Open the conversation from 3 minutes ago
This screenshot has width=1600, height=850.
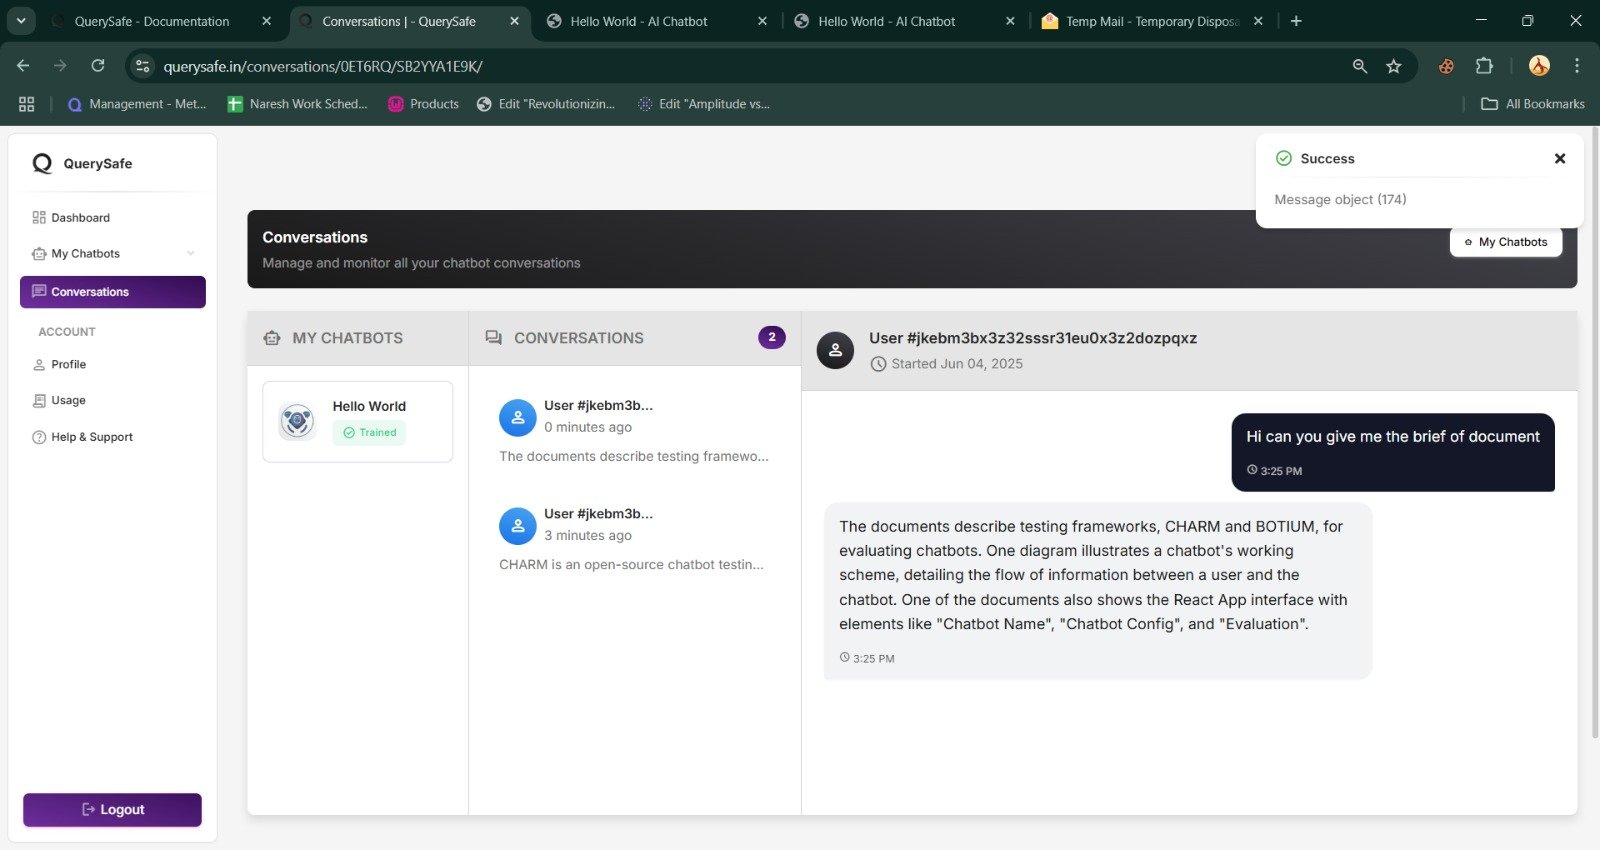click(634, 539)
